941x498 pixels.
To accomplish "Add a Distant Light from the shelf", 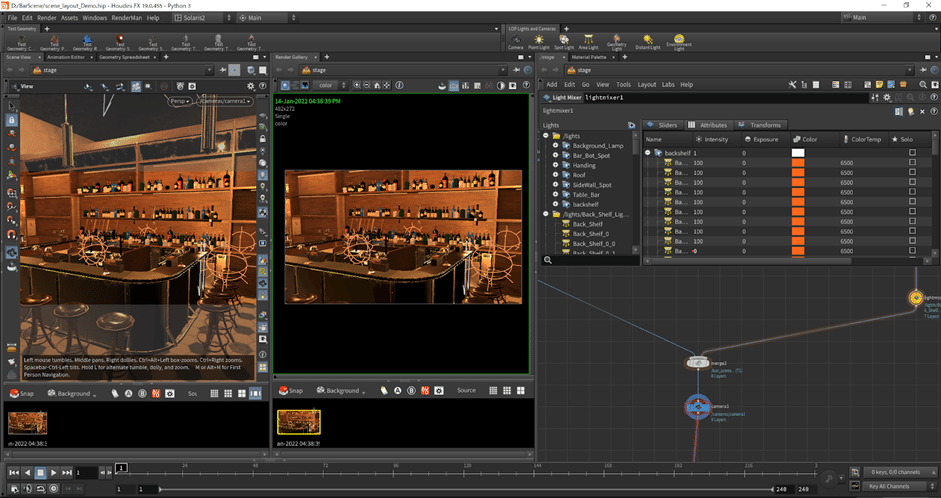I will [649, 41].
